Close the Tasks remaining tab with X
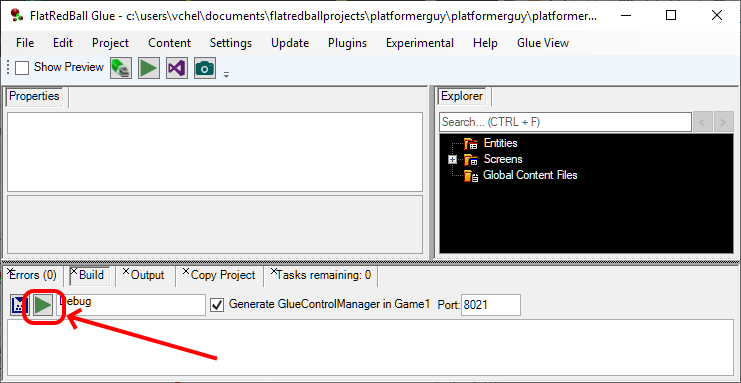 [274, 271]
